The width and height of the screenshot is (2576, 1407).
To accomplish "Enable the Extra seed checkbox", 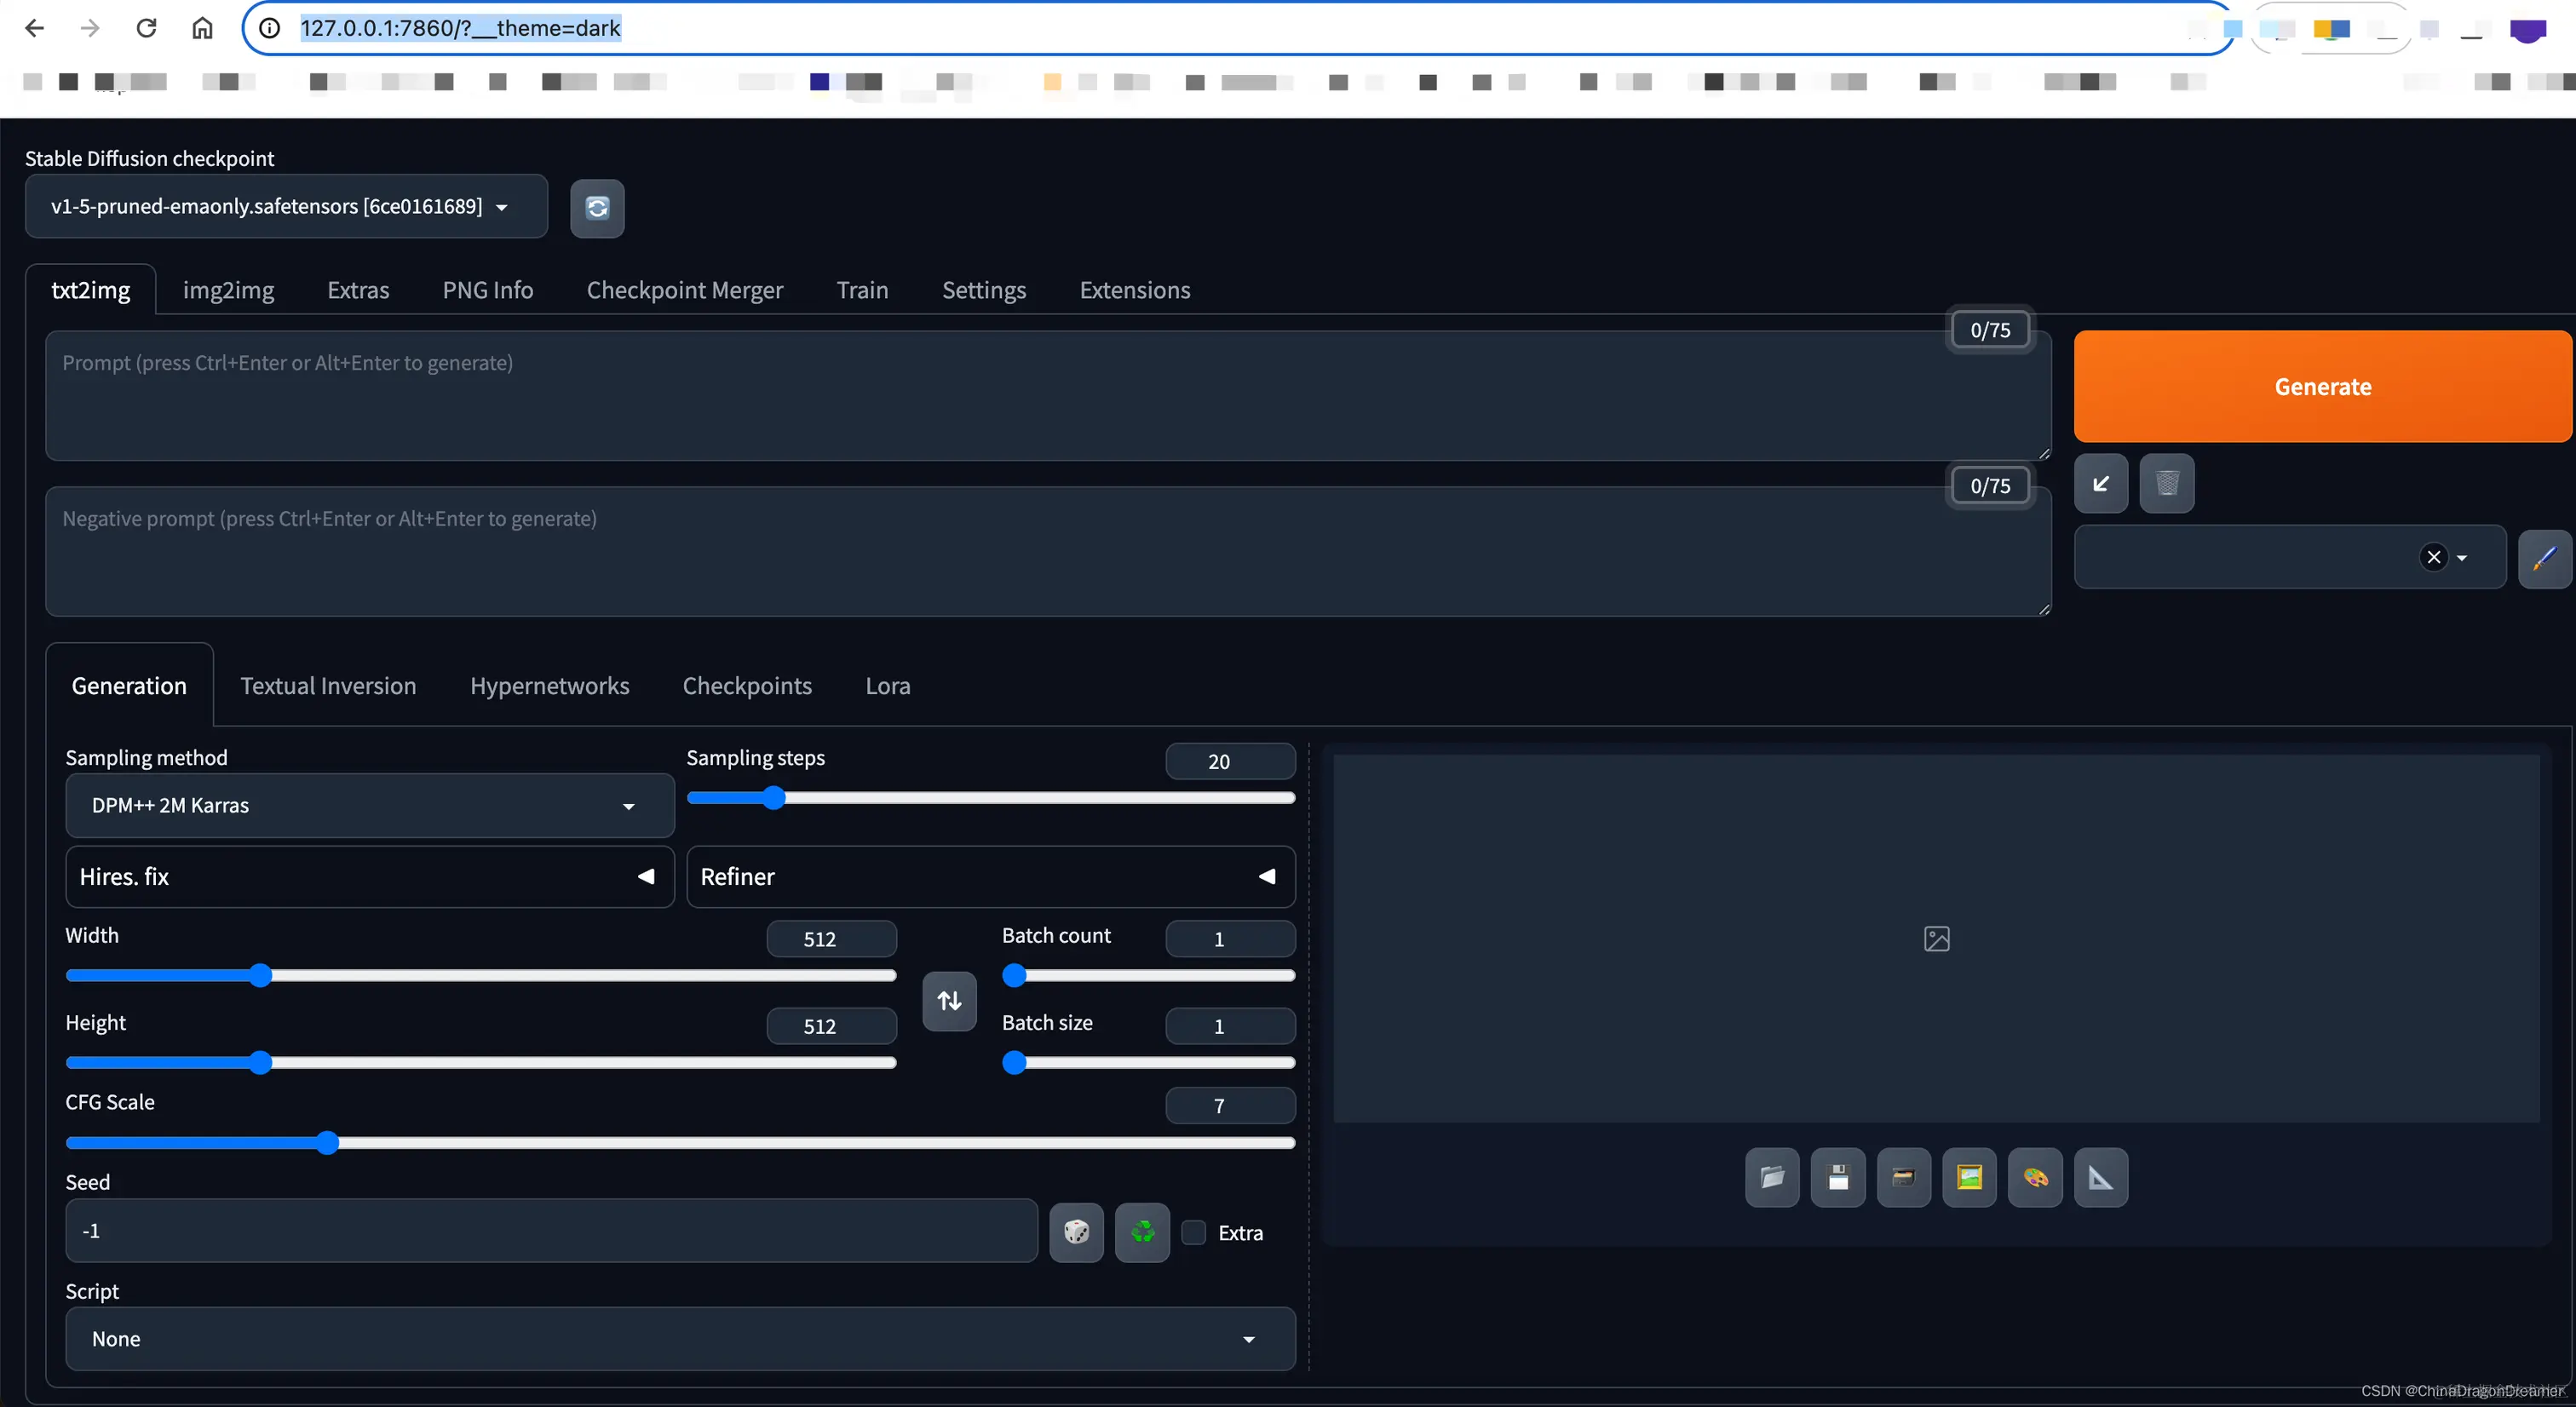I will pos(1194,1233).
